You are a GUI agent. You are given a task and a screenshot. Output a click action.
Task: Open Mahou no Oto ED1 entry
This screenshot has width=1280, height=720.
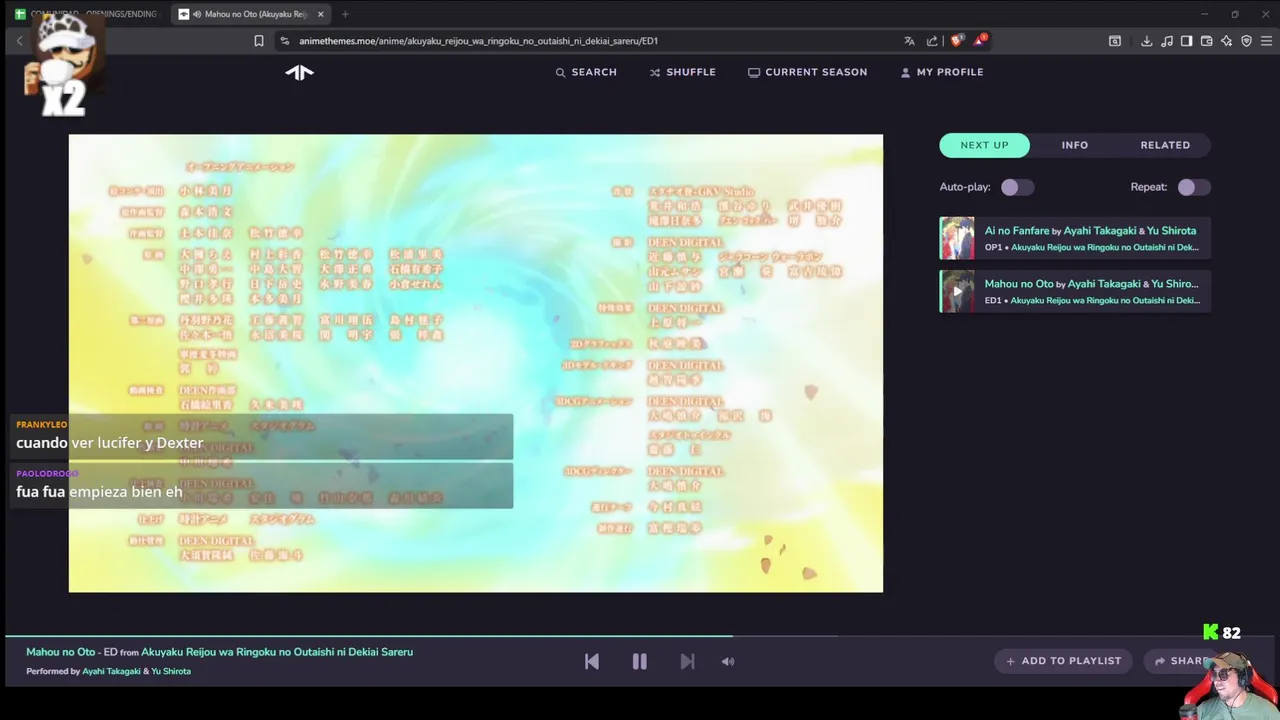tap(1075, 291)
